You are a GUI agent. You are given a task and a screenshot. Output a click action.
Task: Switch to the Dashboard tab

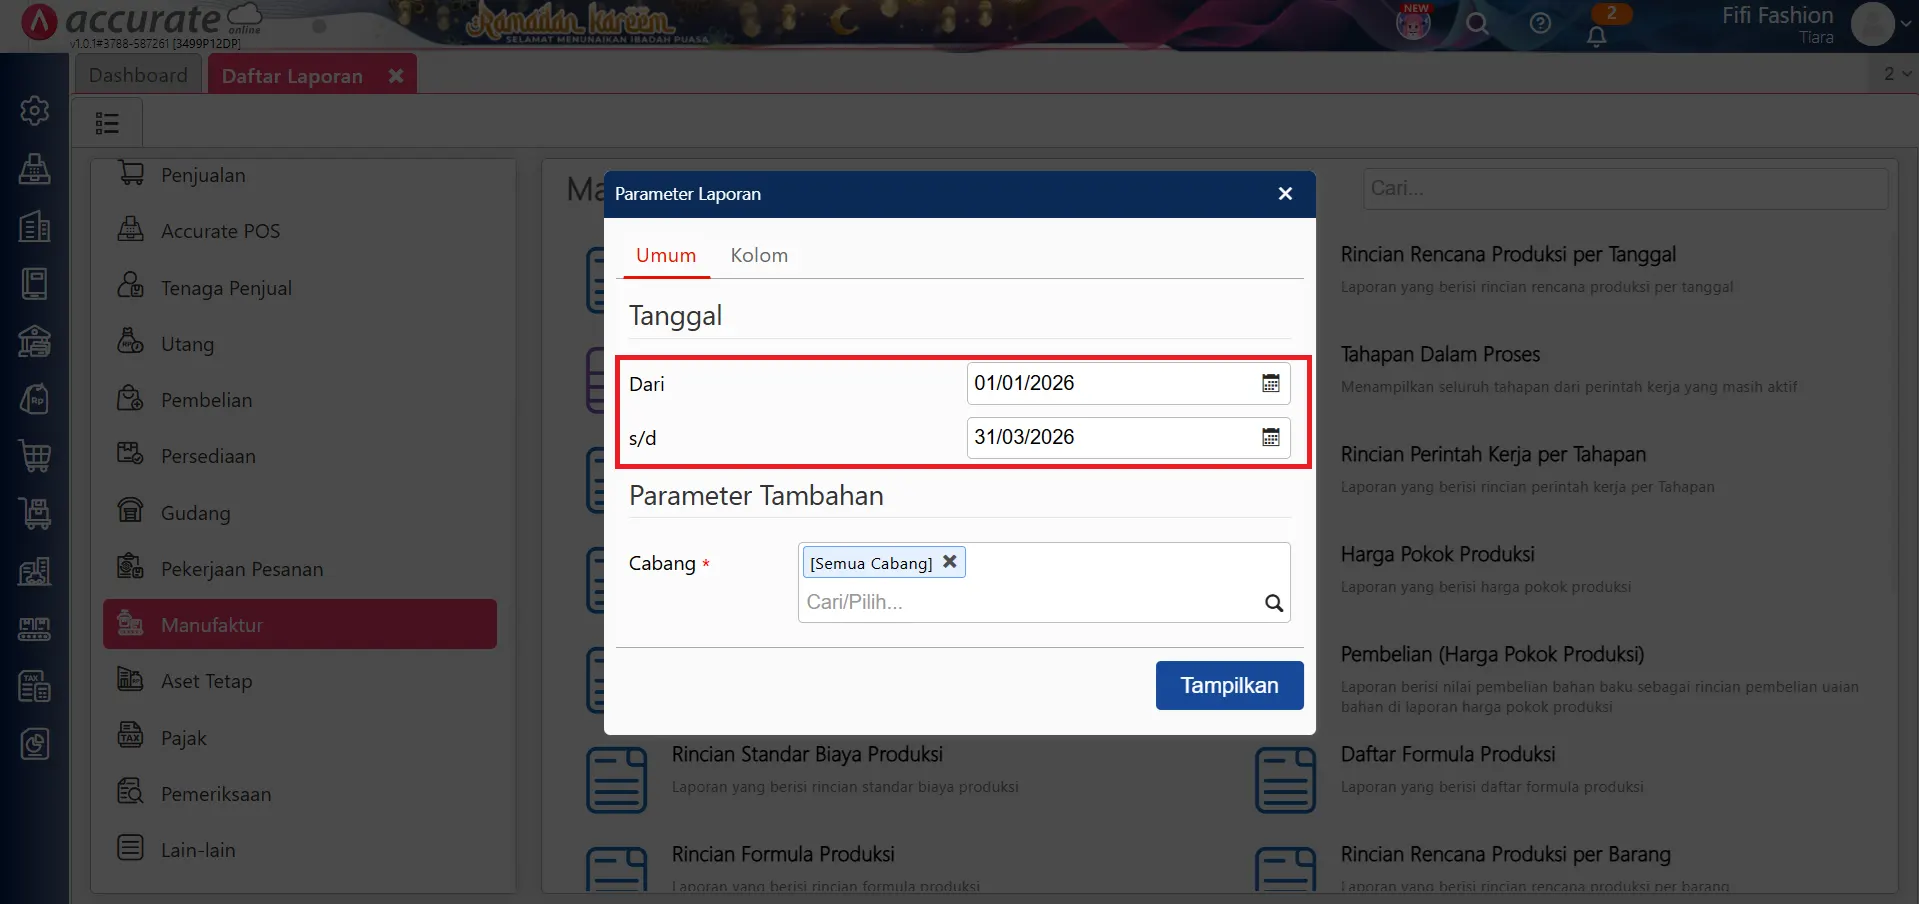tap(137, 74)
